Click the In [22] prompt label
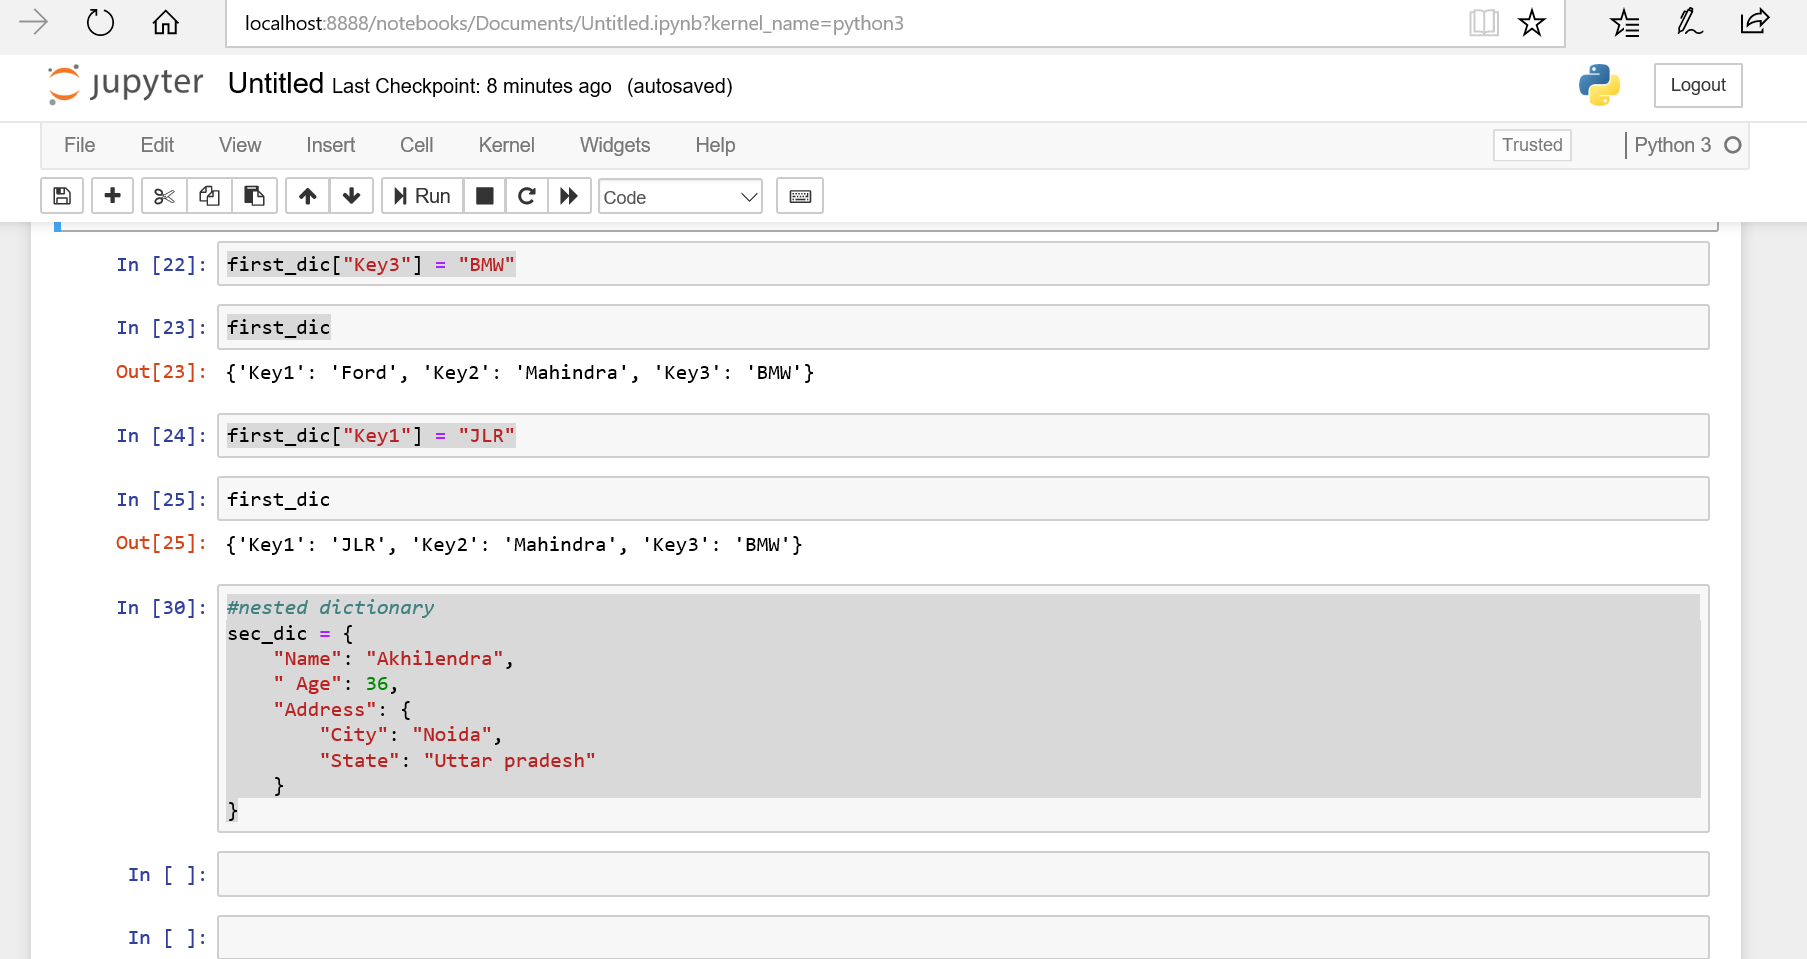Image resolution: width=1807 pixels, height=959 pixels. click(161, 264)
